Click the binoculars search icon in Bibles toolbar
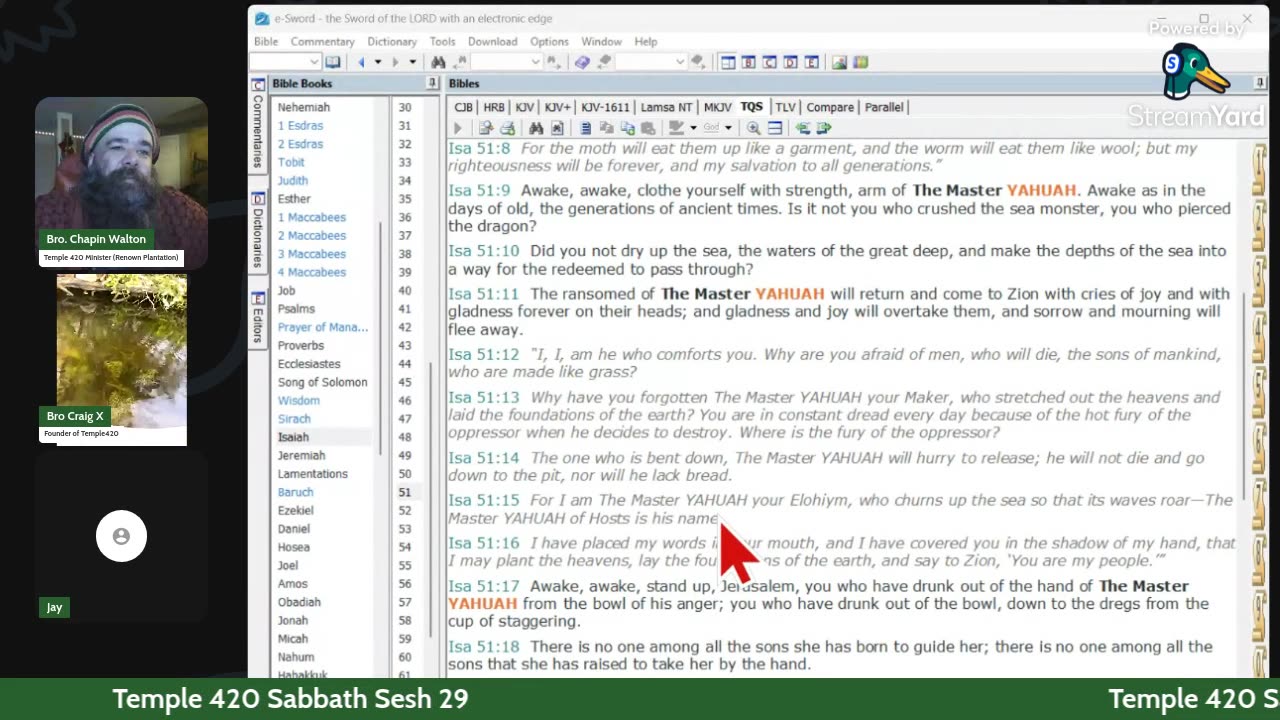 point(536,128)
